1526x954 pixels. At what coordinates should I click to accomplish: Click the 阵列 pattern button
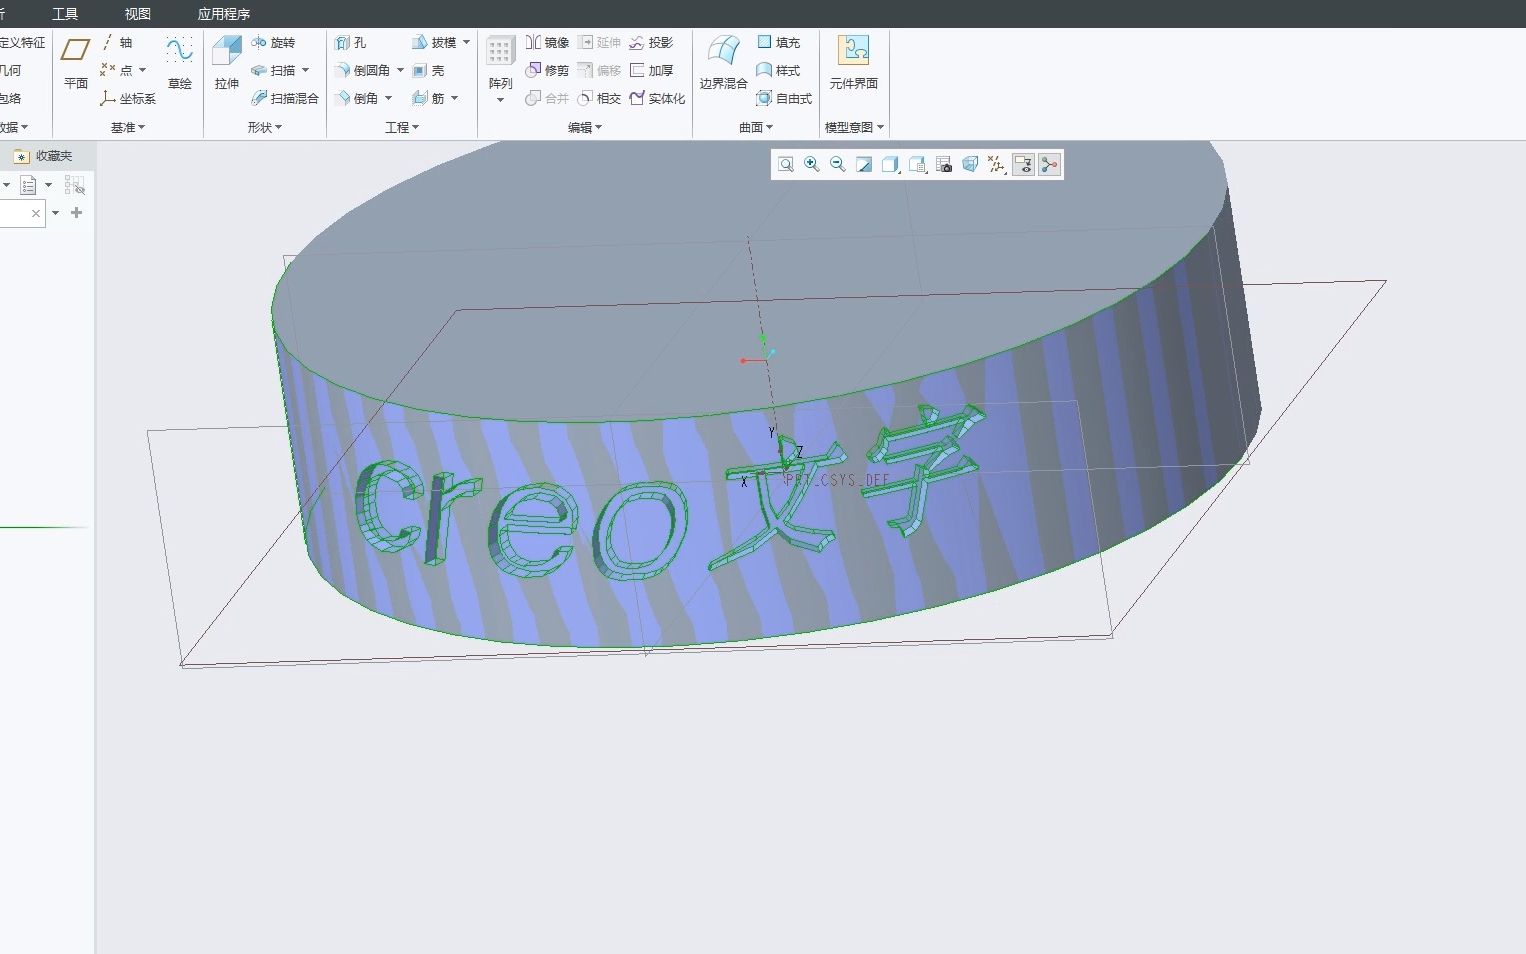[500, 64]
